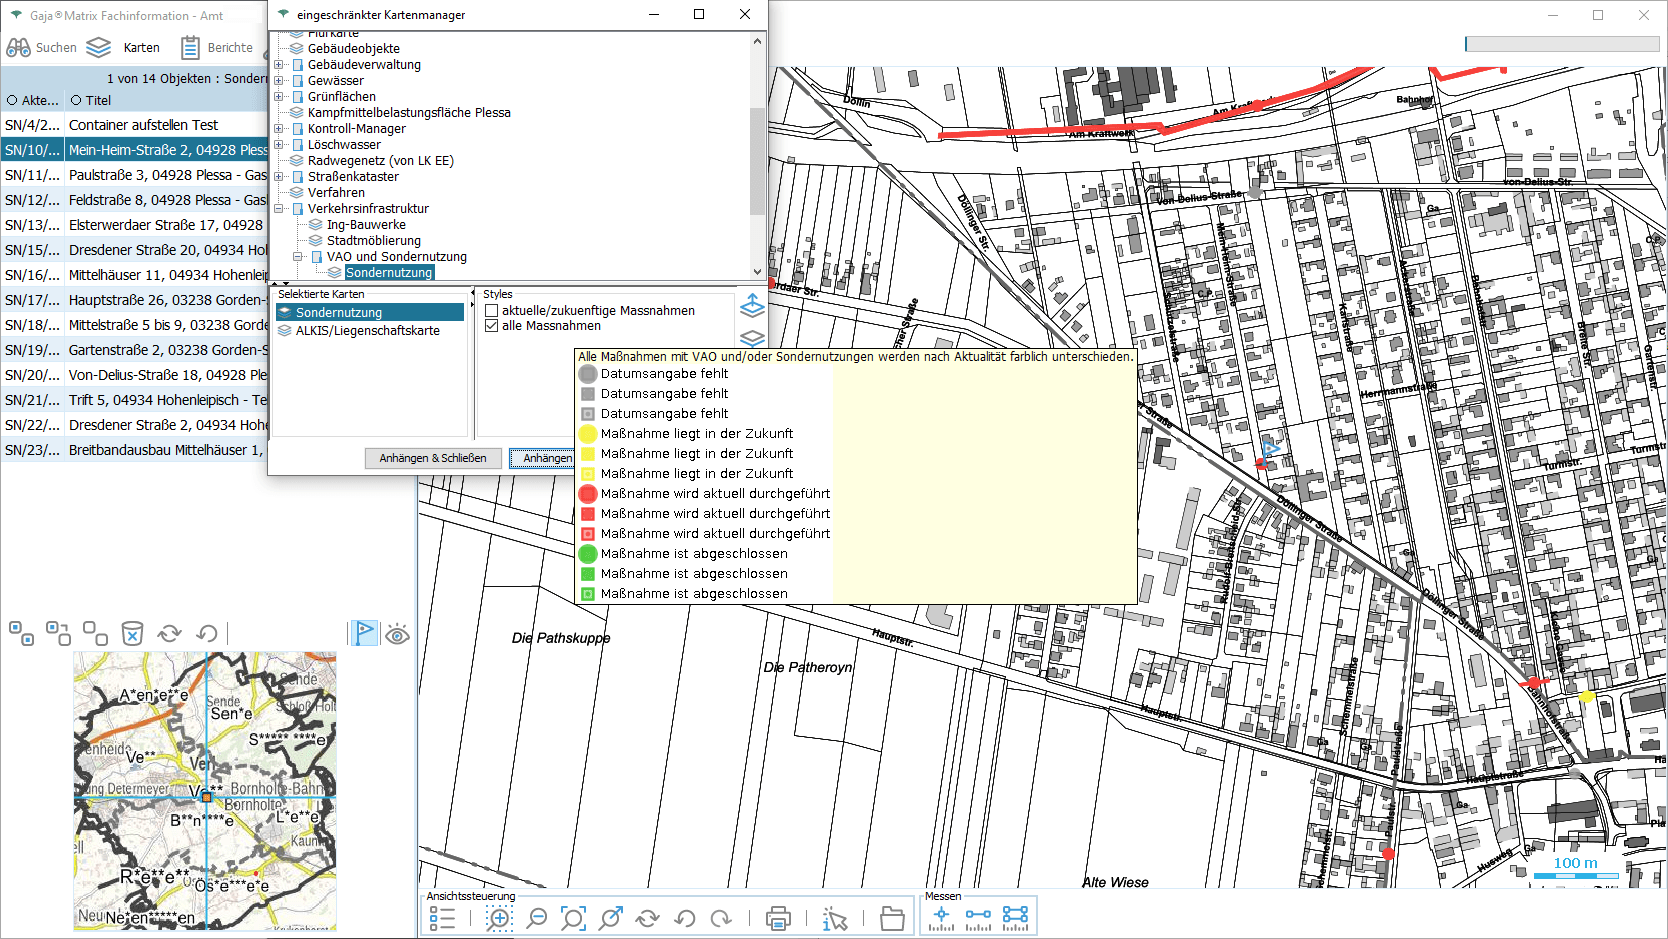The height and width of the screenshot is (939, 1668).
Task: Collapse the Verkehrsinfrastruktur tree node
Action: click(279, 209)
